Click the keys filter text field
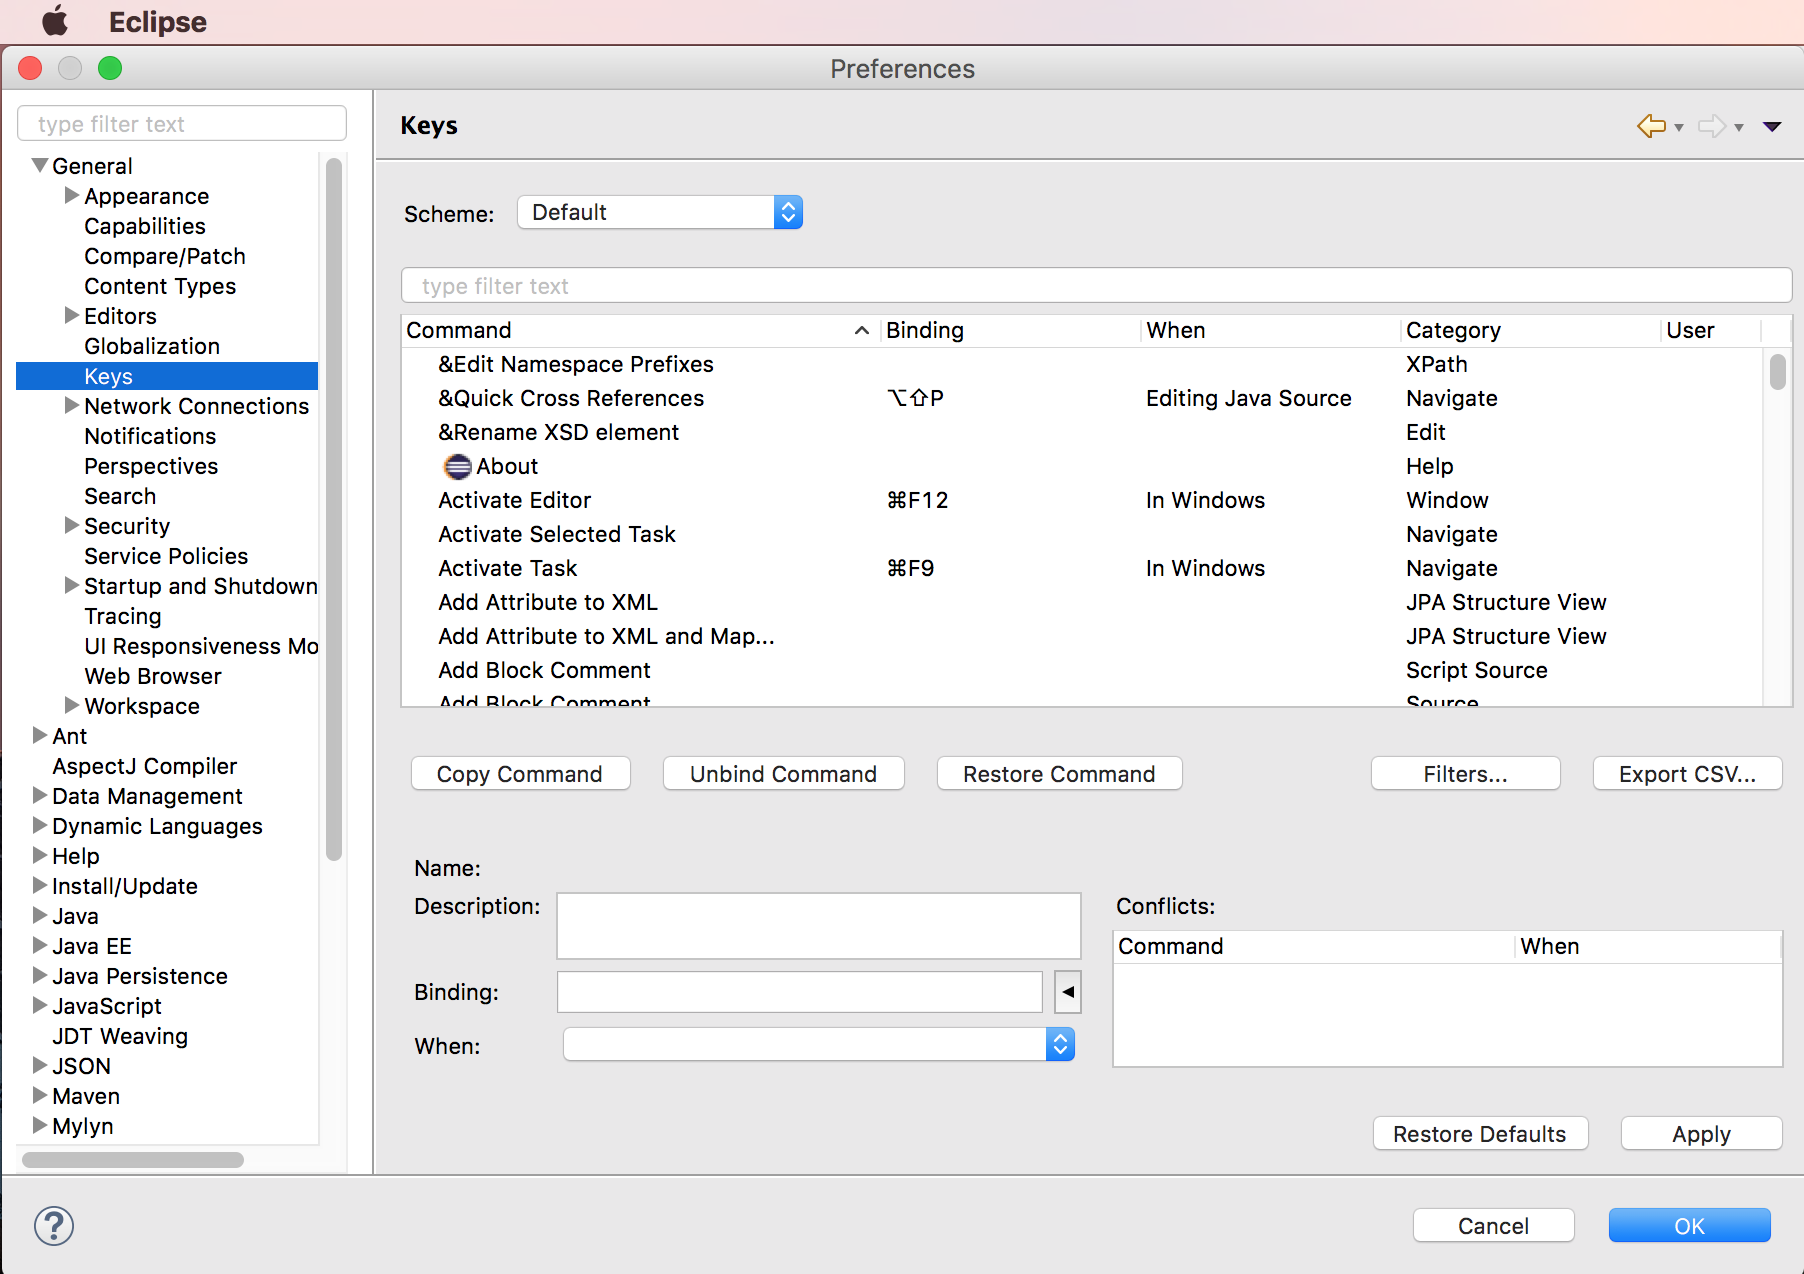The width and height of the screenshot is (1804, 1274). click(x=1095, y=286)
